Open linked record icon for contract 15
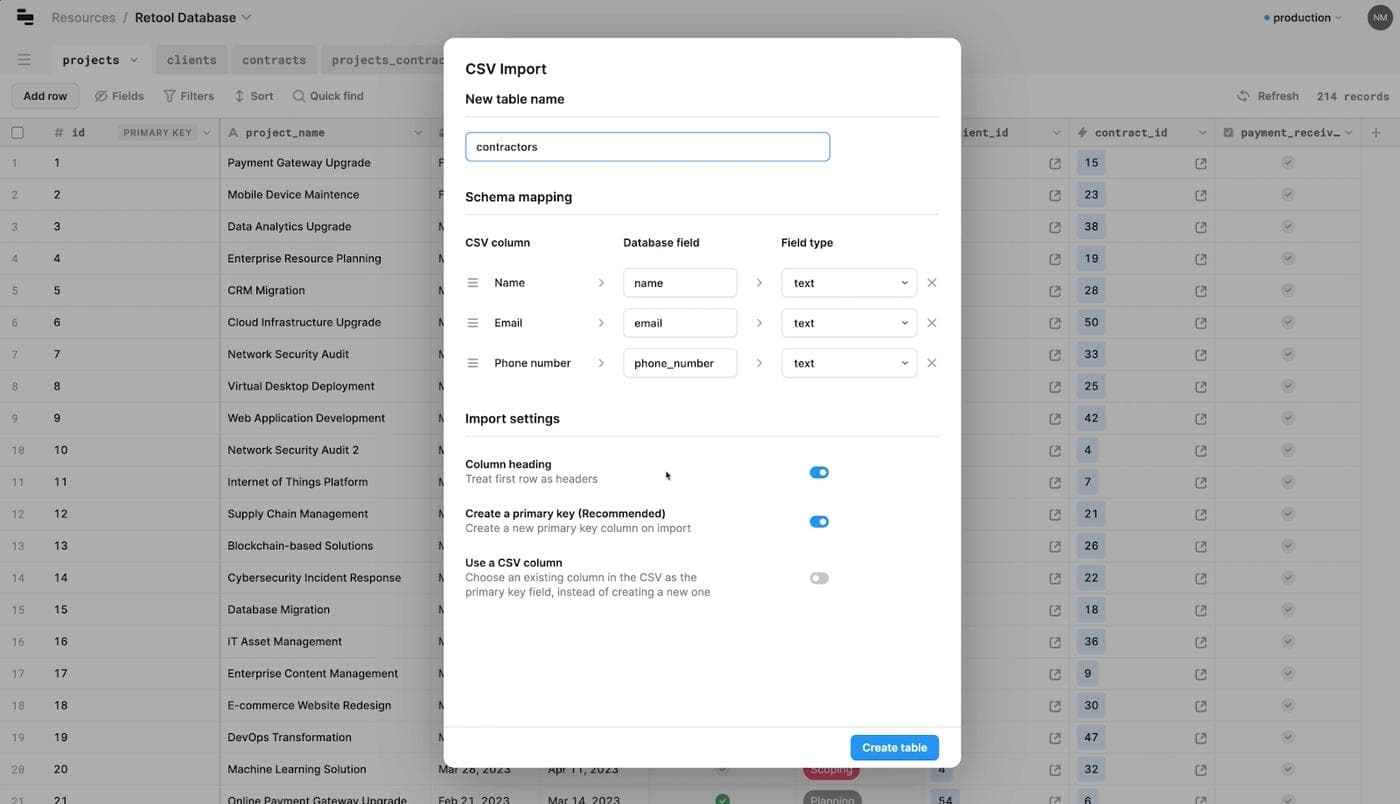The width and height of the screenshot is (1400, 804). [x=1200, y=163]
